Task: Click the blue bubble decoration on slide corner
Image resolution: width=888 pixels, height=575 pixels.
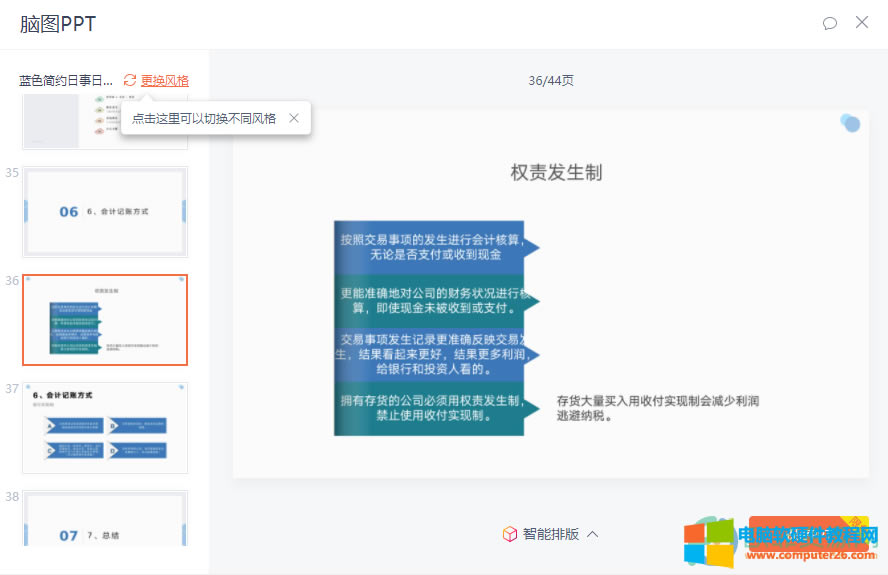Action: click(850, 123)
